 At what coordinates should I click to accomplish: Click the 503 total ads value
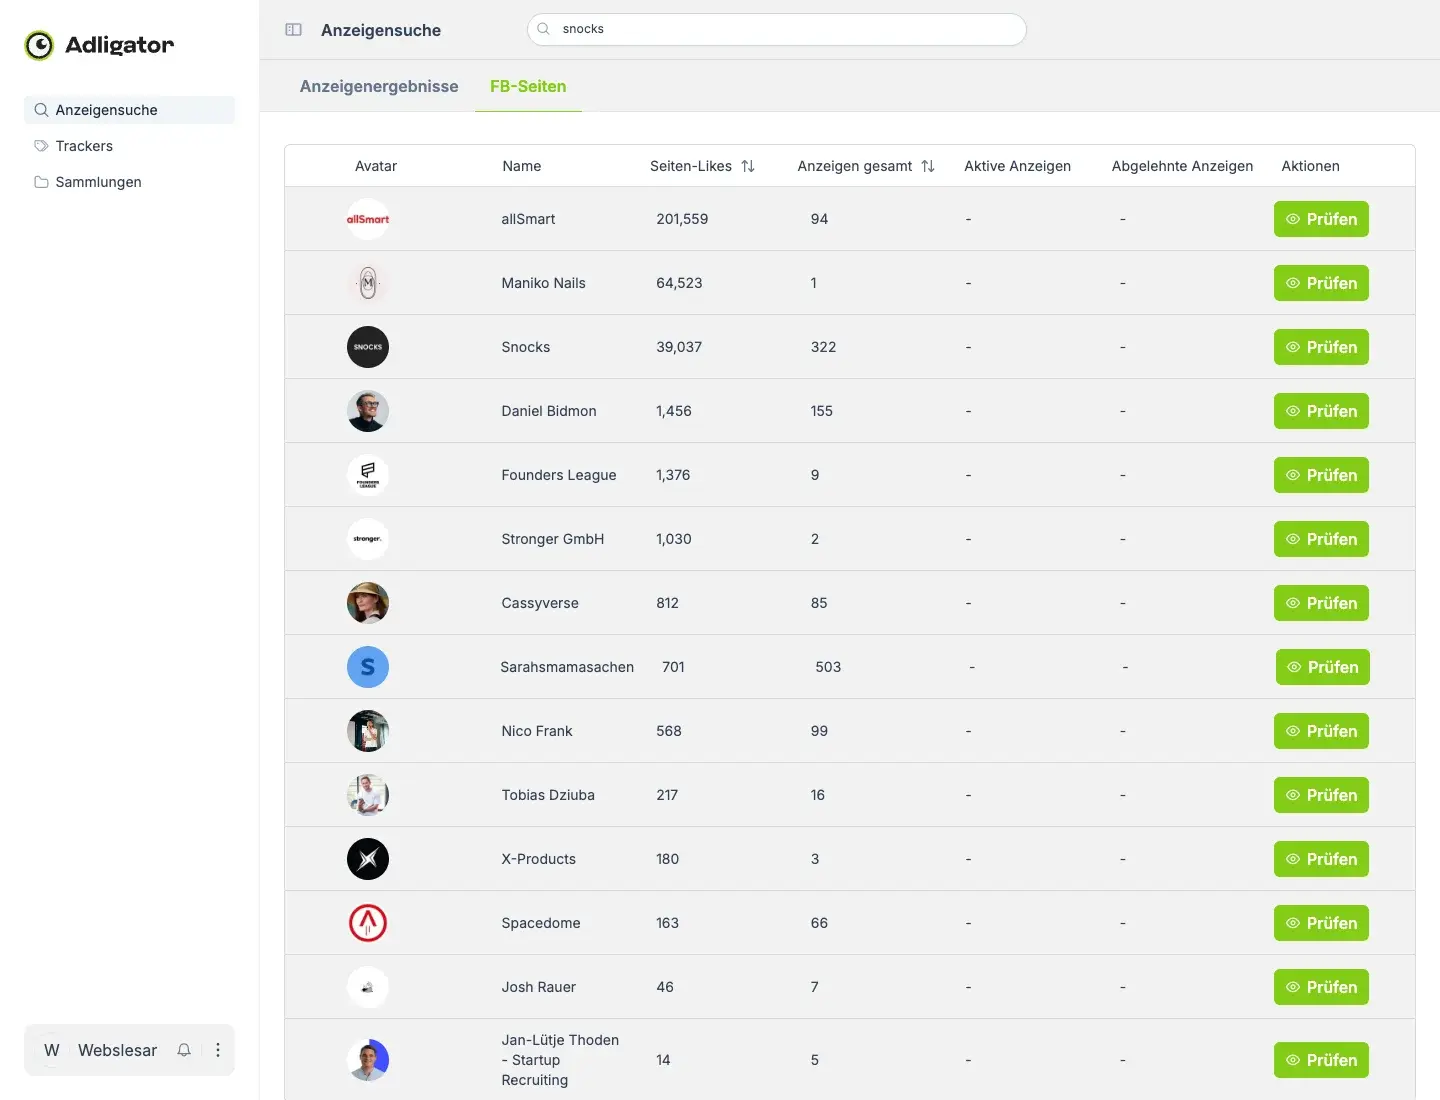pos(828,667)
